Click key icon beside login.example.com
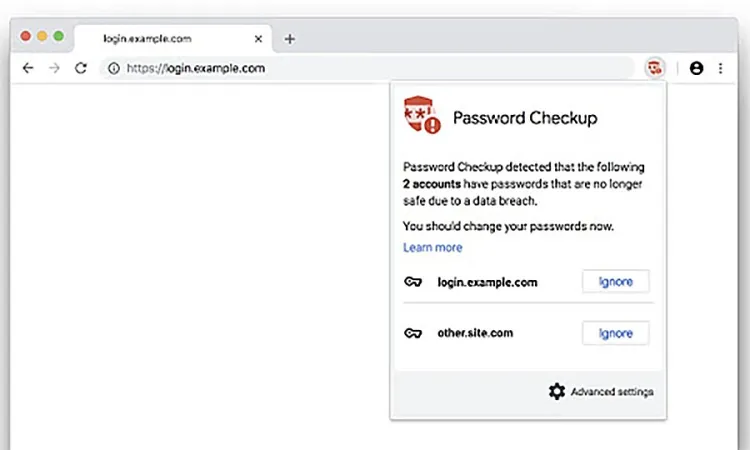 pyautogui.click(x=414, y=282)
